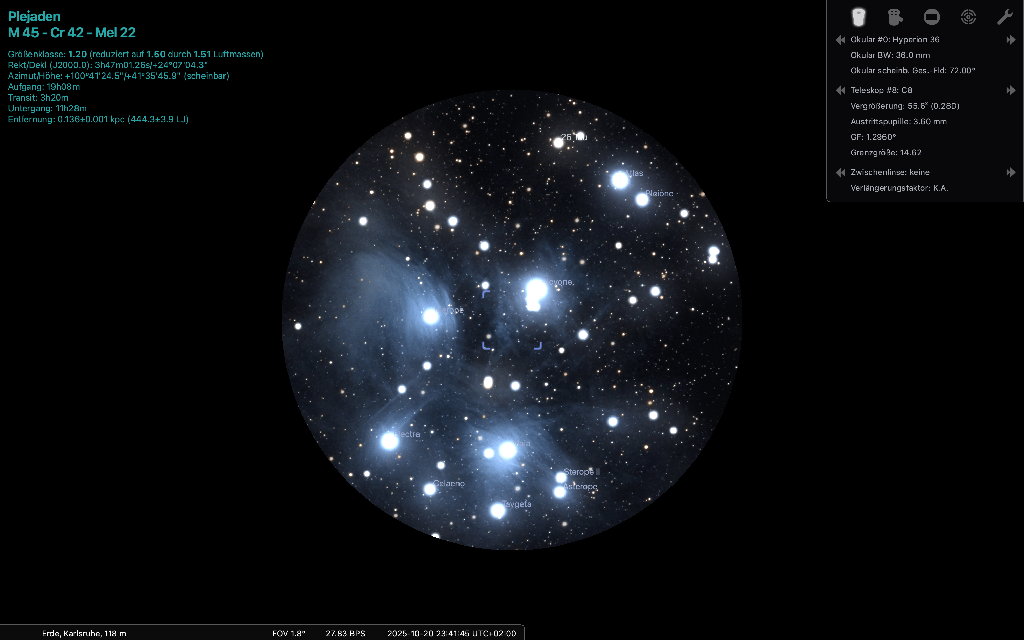Viewport: 1024px width, 640px height.
Task: Click the Vergrößerung 55.6x value
Action: 904,106
